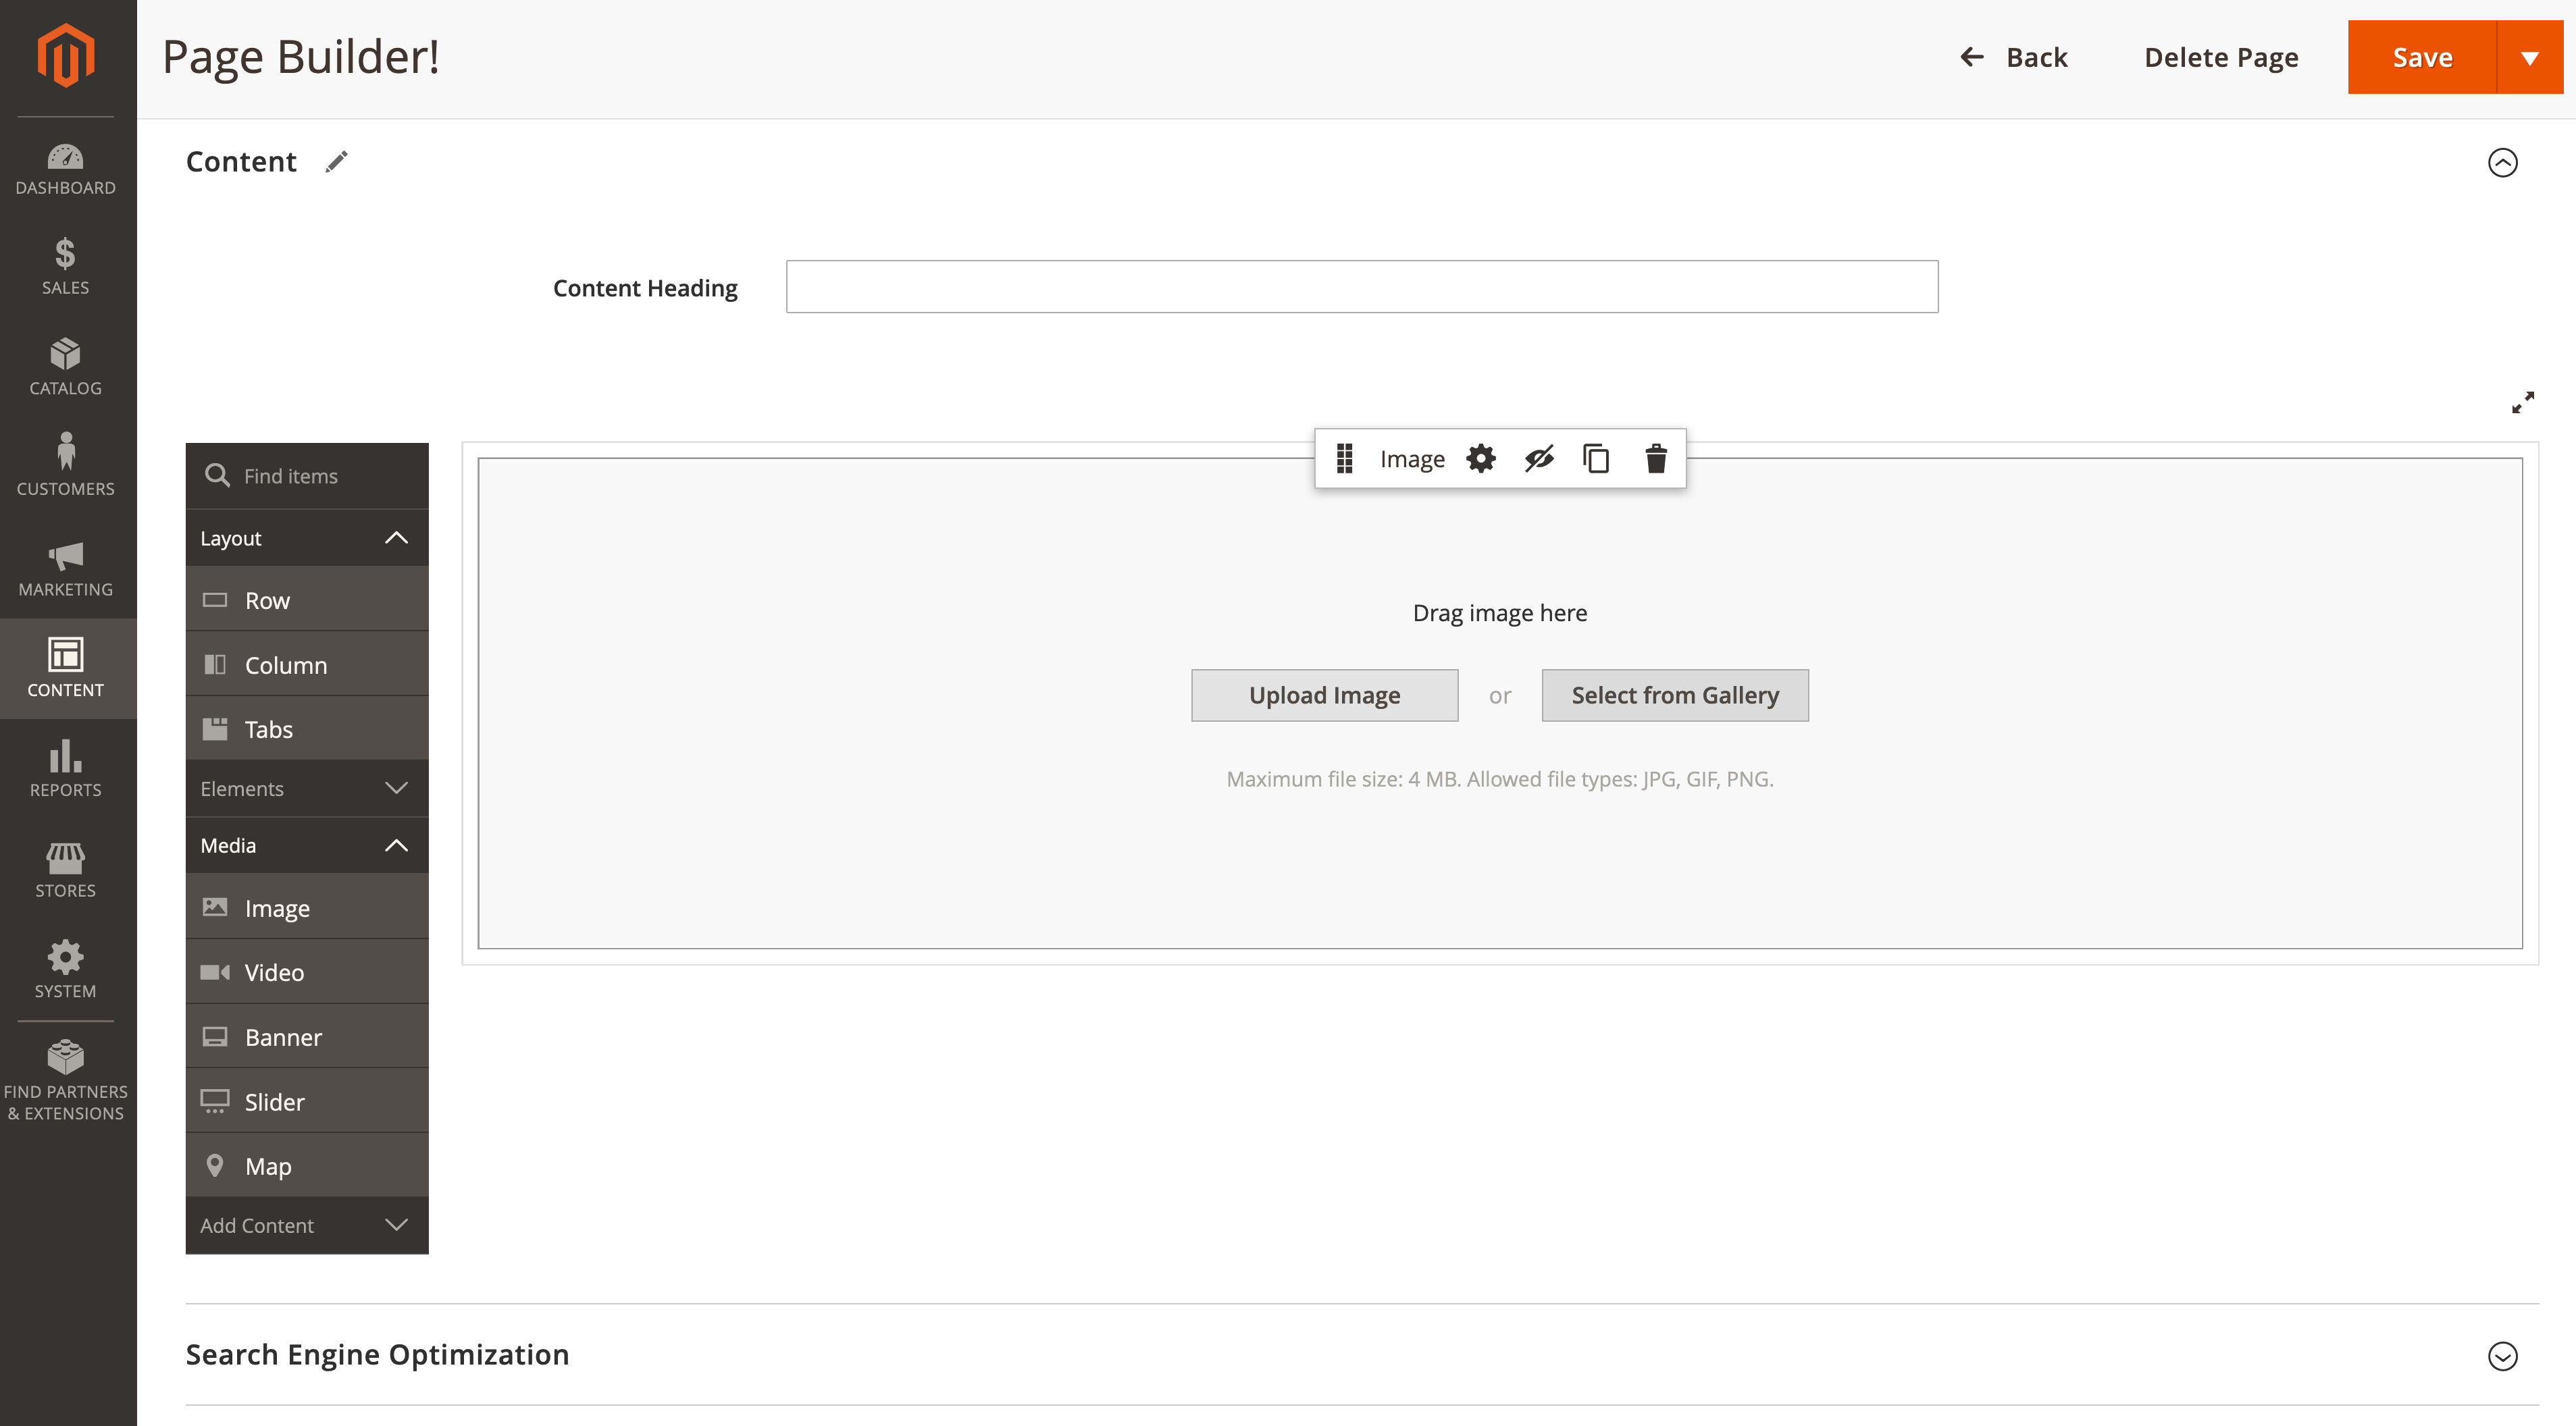Screen dimensions: 2576x1426
Task: Open Find Partners & Extensions icon
Action: 66,1057
